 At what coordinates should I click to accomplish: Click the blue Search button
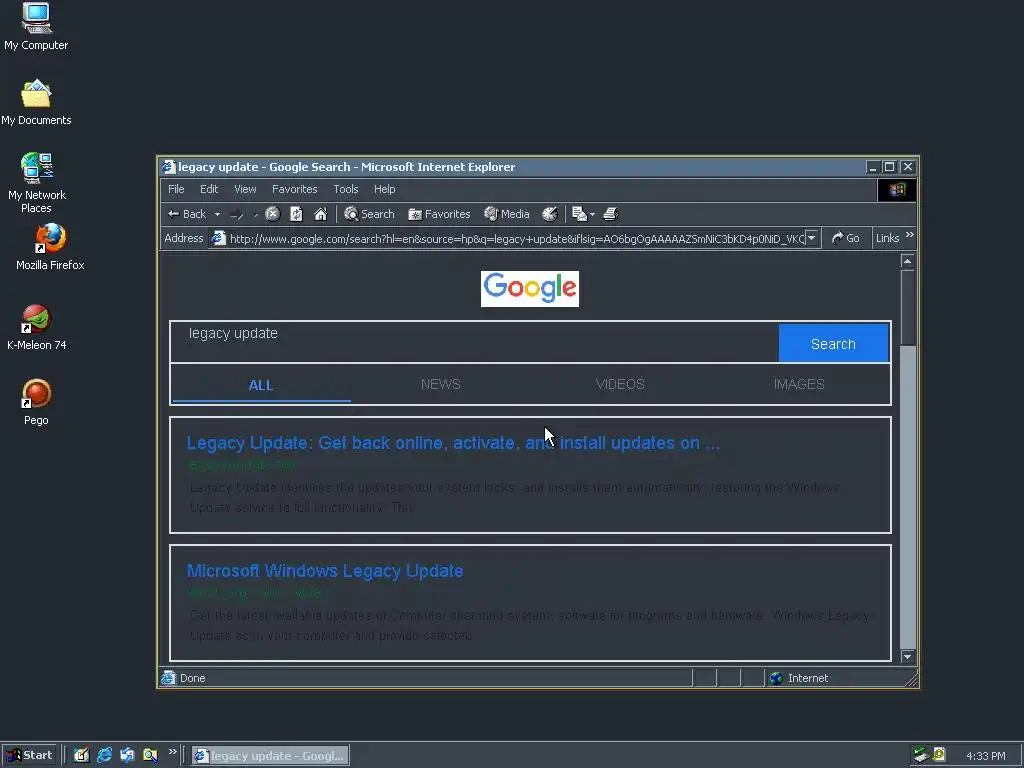tap(833, 343)
